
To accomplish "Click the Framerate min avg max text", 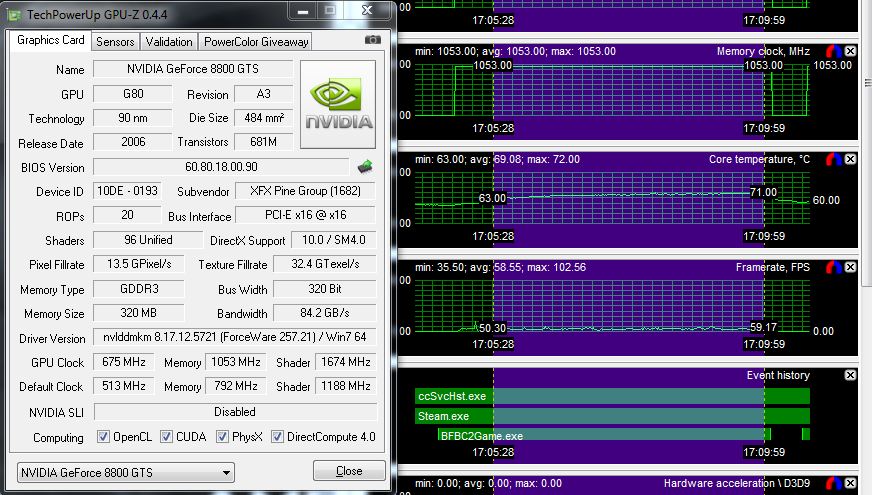I will tap(500, 267).
